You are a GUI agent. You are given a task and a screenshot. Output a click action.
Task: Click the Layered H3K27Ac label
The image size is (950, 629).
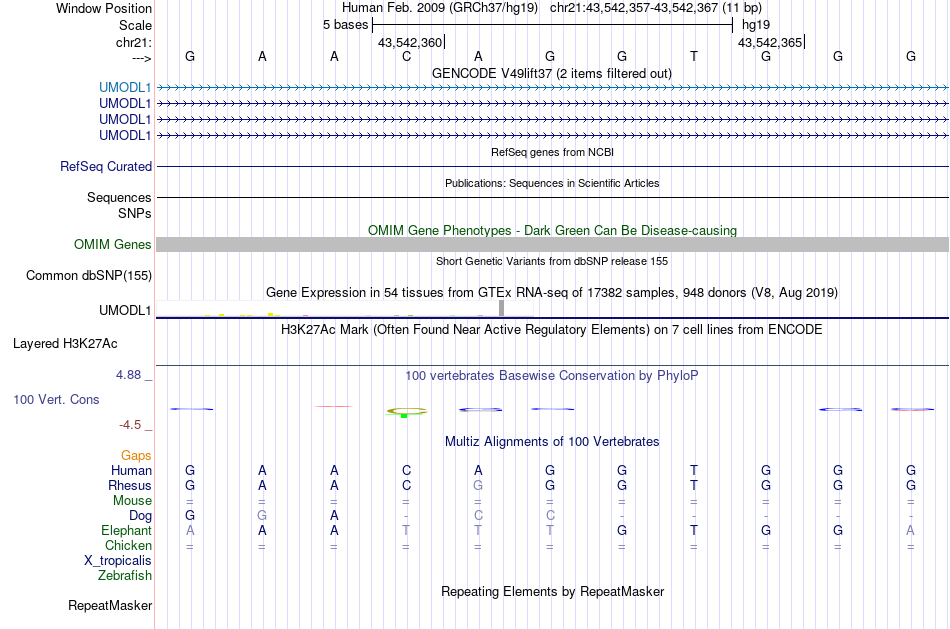pyautogui.click(x=65, y=344)
